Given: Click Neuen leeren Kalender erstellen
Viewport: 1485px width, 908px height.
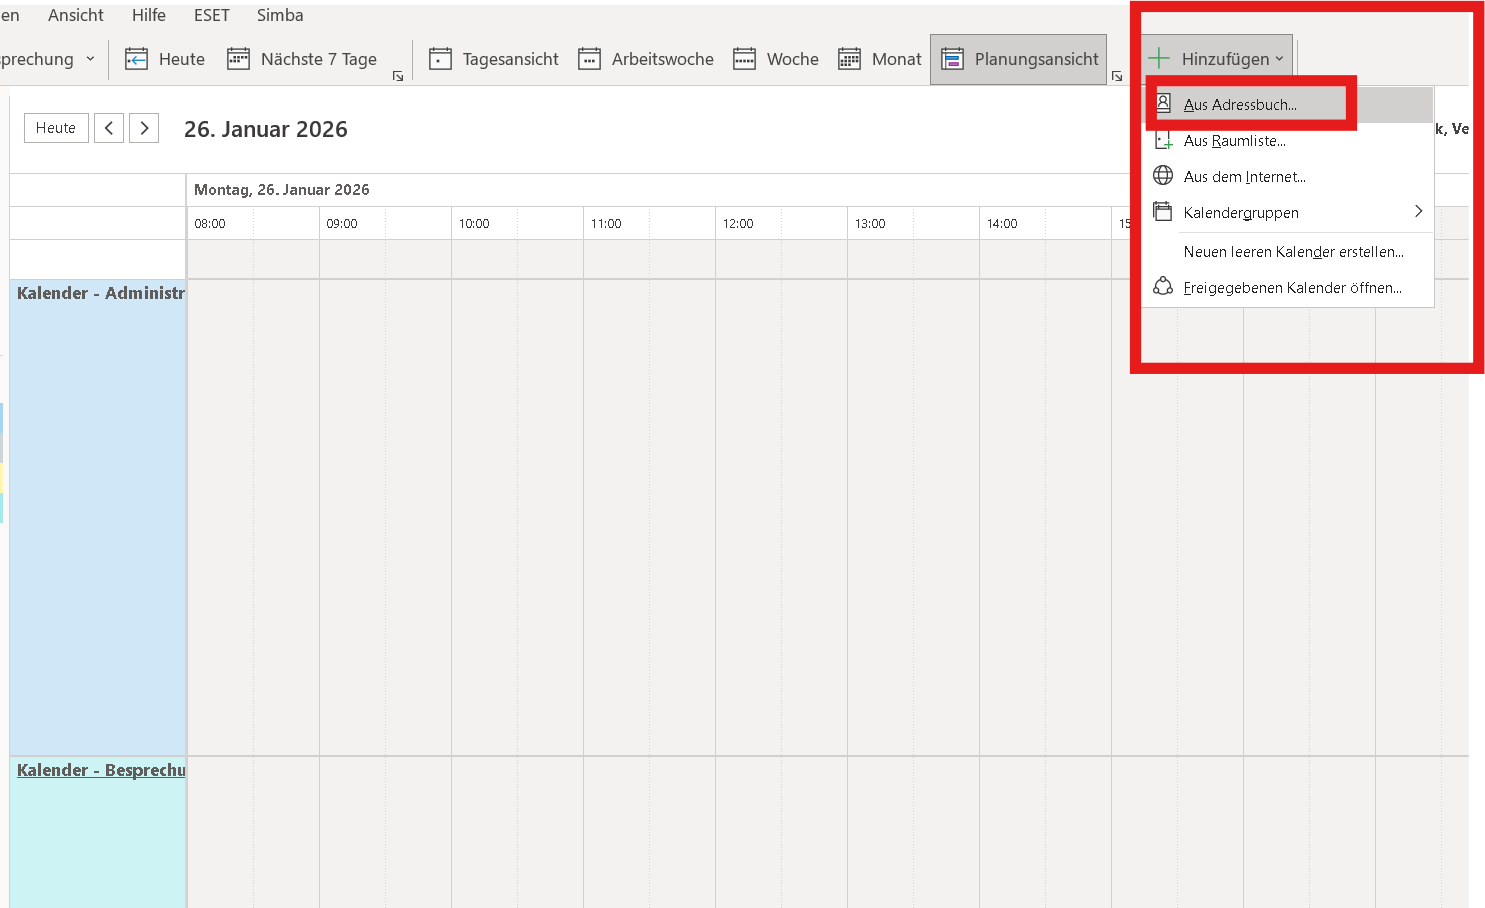Looking at the screenshot, I should coord(1293,252).
